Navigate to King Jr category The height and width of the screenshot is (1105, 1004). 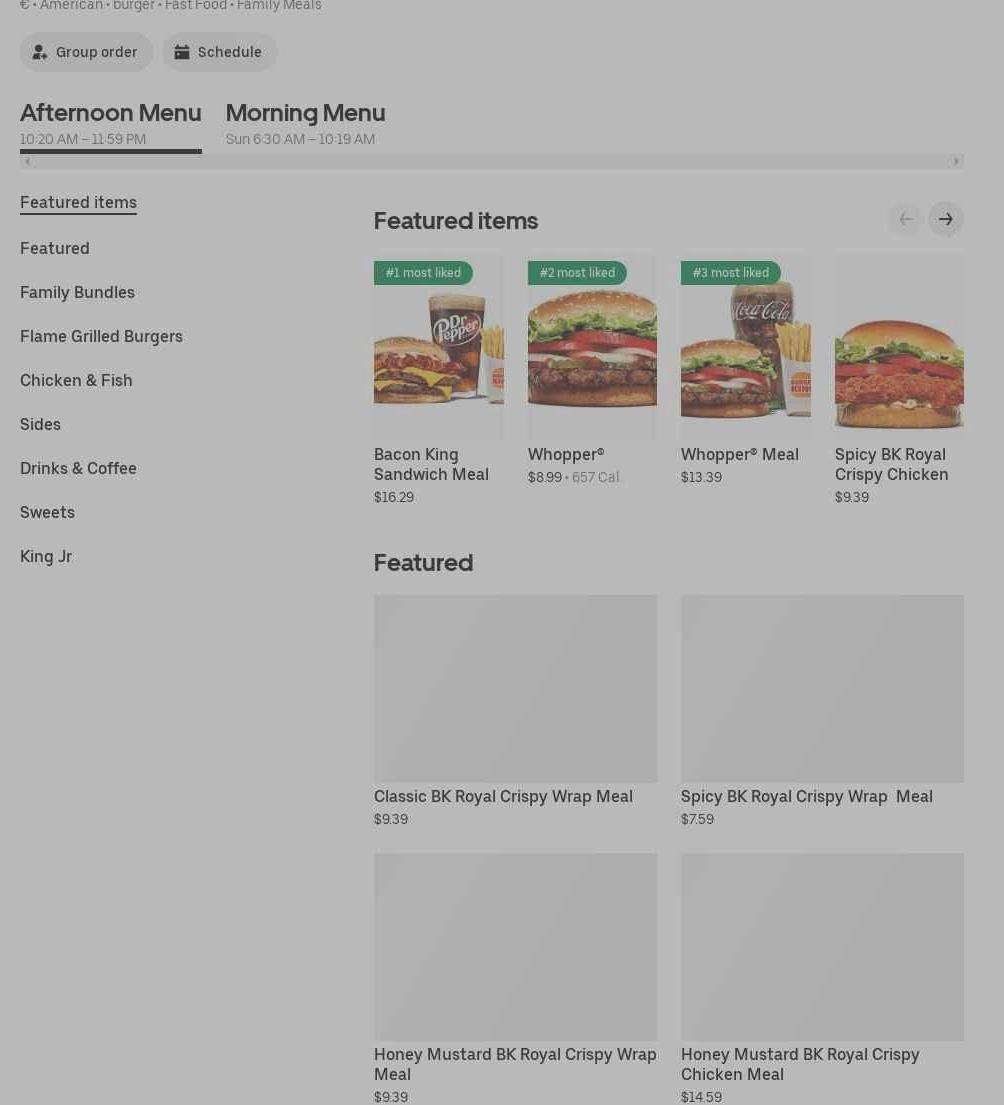pos(46,556)
